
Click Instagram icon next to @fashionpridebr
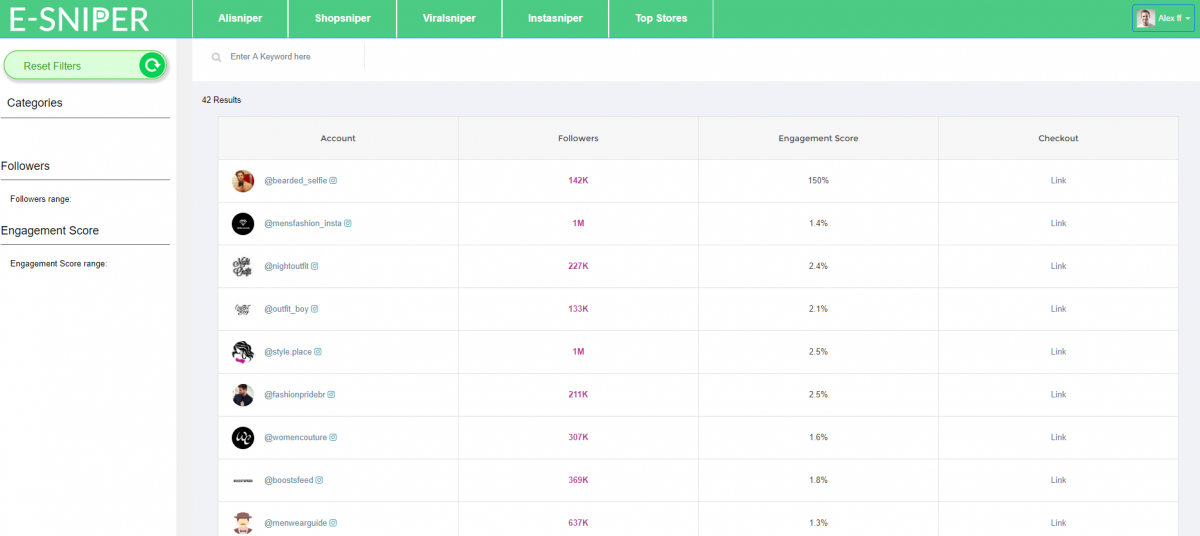[x=331, y=395]
